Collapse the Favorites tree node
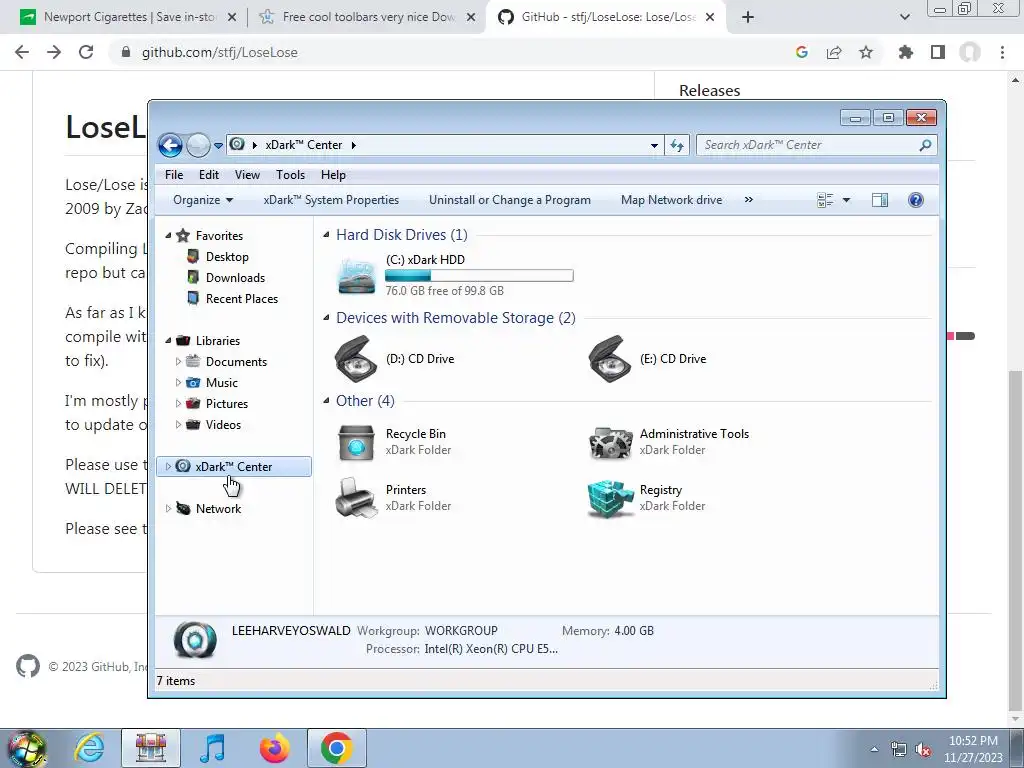Image resolution: width=1024 pixels, height=768 pixels. [168, 235]
